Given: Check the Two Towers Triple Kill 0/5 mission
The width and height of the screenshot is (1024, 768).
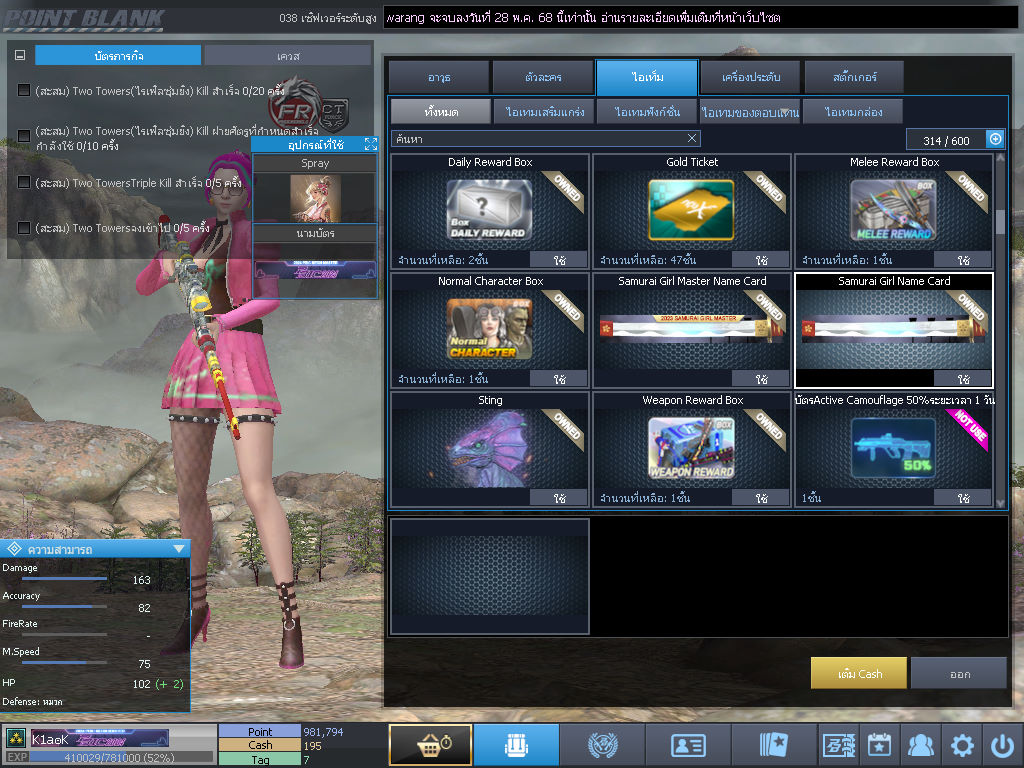Looking at the screenshot, I should [x=24, y=182].
